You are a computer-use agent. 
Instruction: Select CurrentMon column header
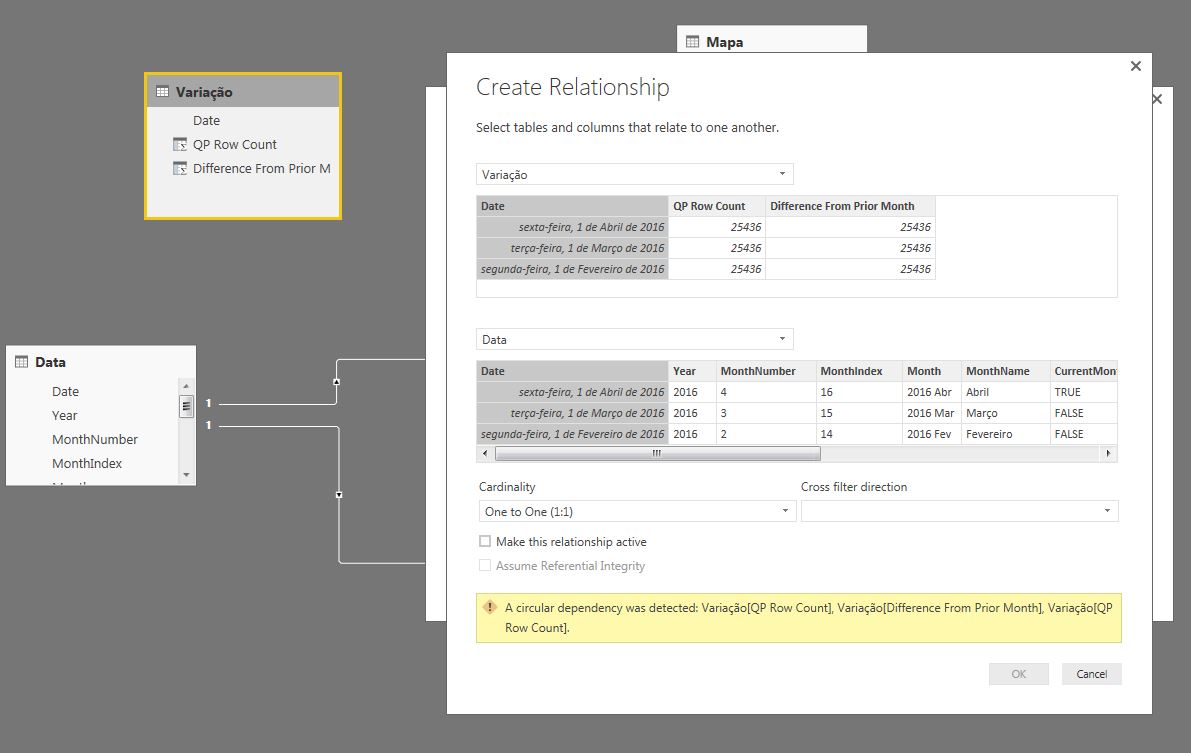pos(1084,371)
